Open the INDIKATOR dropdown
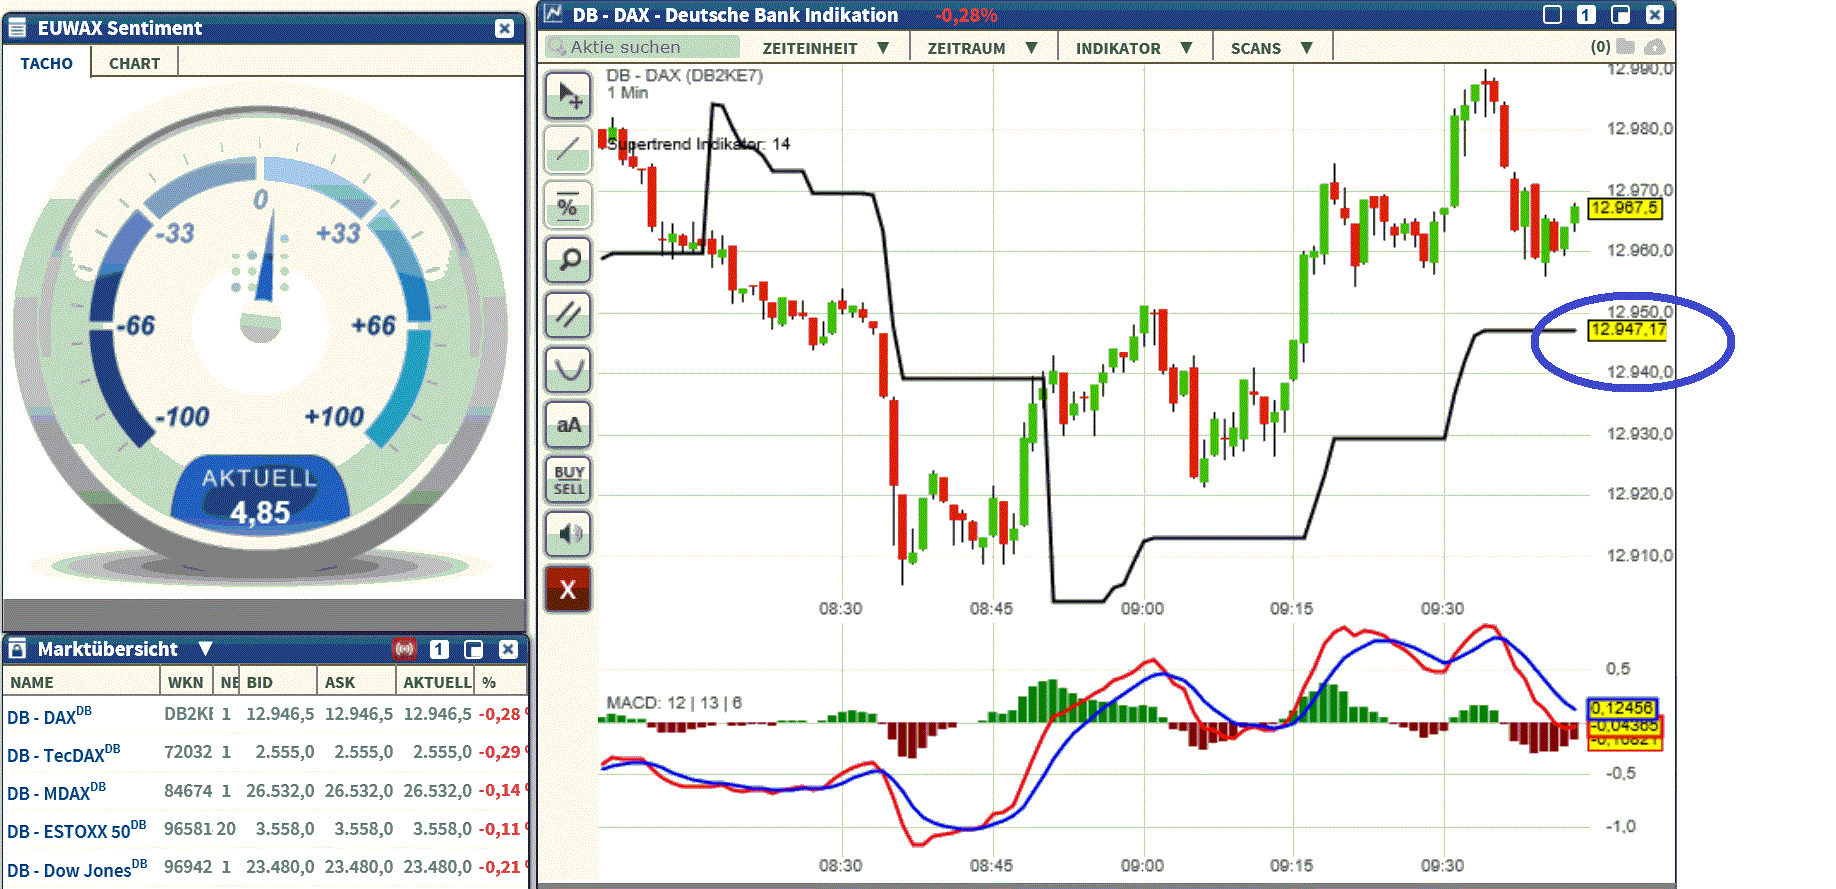 click(x=1134, y=48)
